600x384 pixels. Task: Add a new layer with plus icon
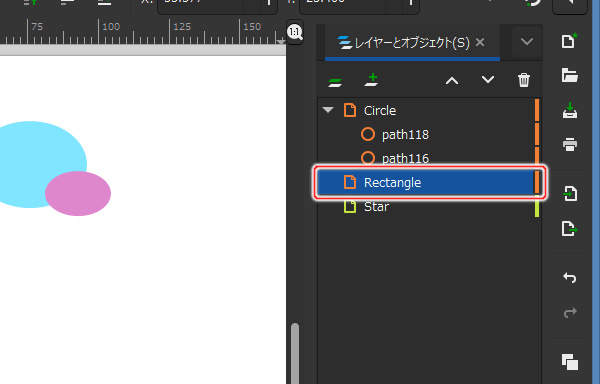[372, 80]
